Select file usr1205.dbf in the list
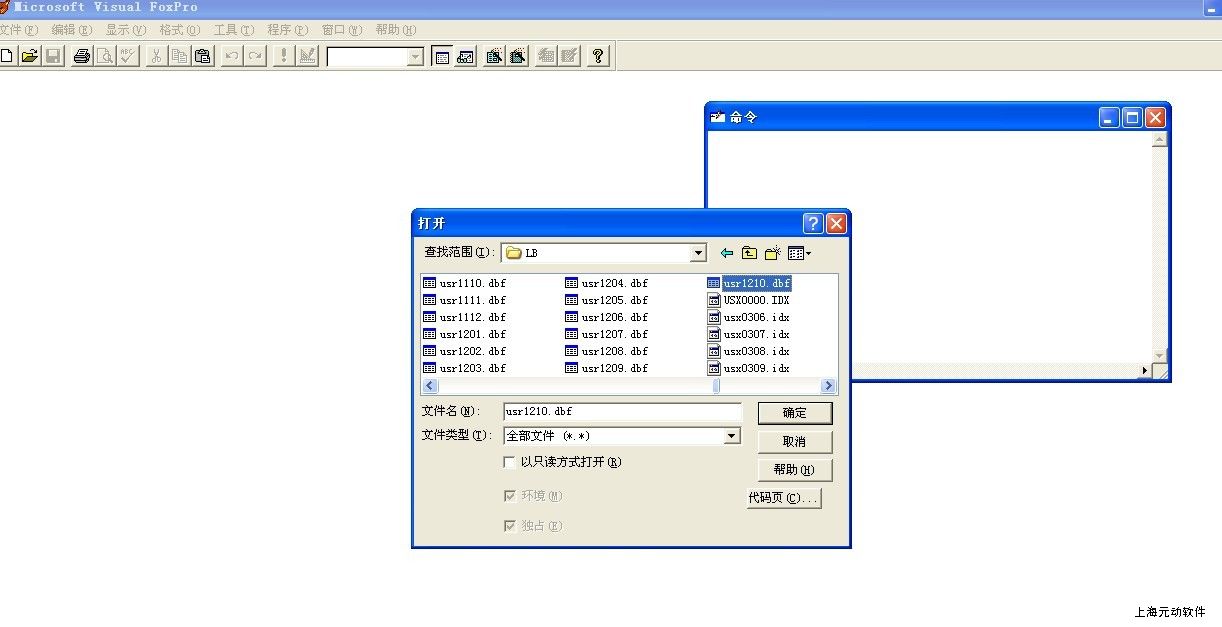Image resolution: width=1222 pixels, height=627 pixels. tap(614, 300)
